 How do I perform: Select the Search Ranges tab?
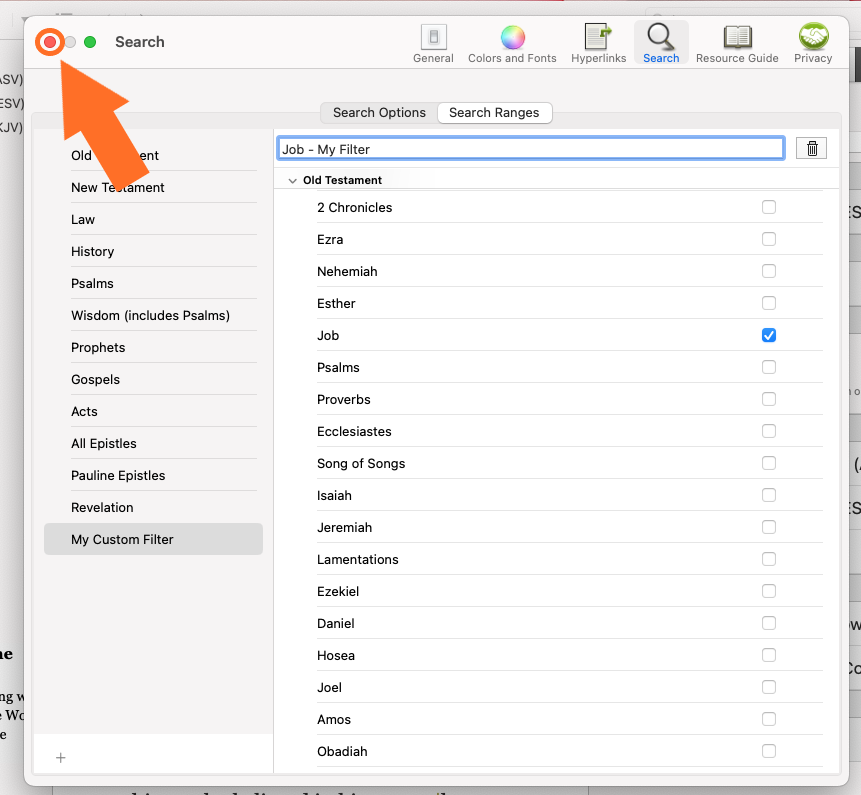(494, 113)
